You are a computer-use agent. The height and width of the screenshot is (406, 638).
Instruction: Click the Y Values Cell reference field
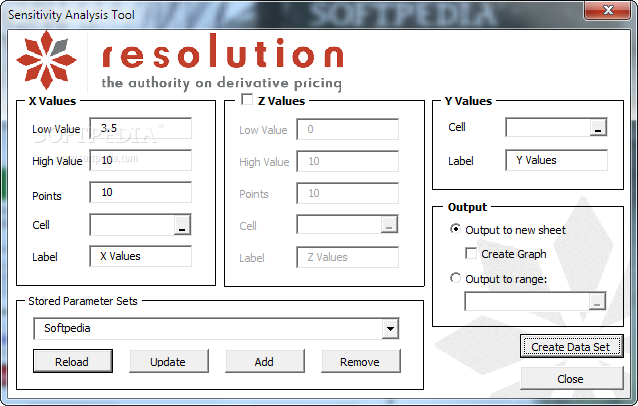(548, 127)
